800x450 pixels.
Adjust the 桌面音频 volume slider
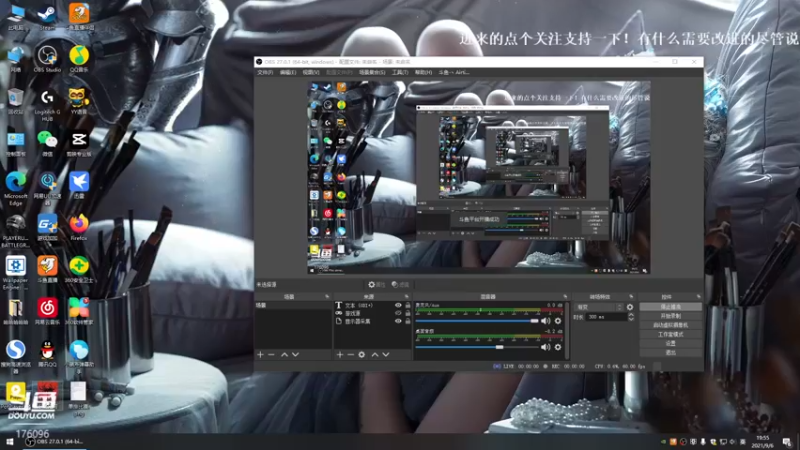(x=477, y=347)
